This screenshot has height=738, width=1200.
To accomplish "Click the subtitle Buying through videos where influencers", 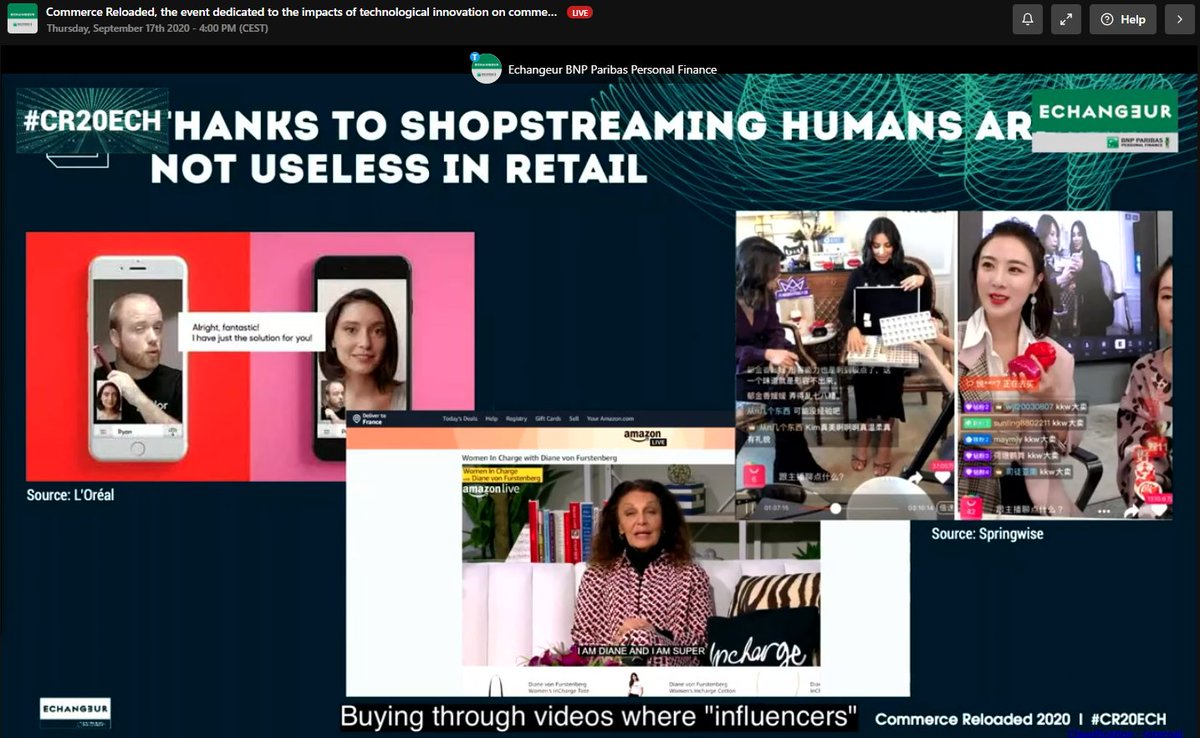I will click(599, 717).
